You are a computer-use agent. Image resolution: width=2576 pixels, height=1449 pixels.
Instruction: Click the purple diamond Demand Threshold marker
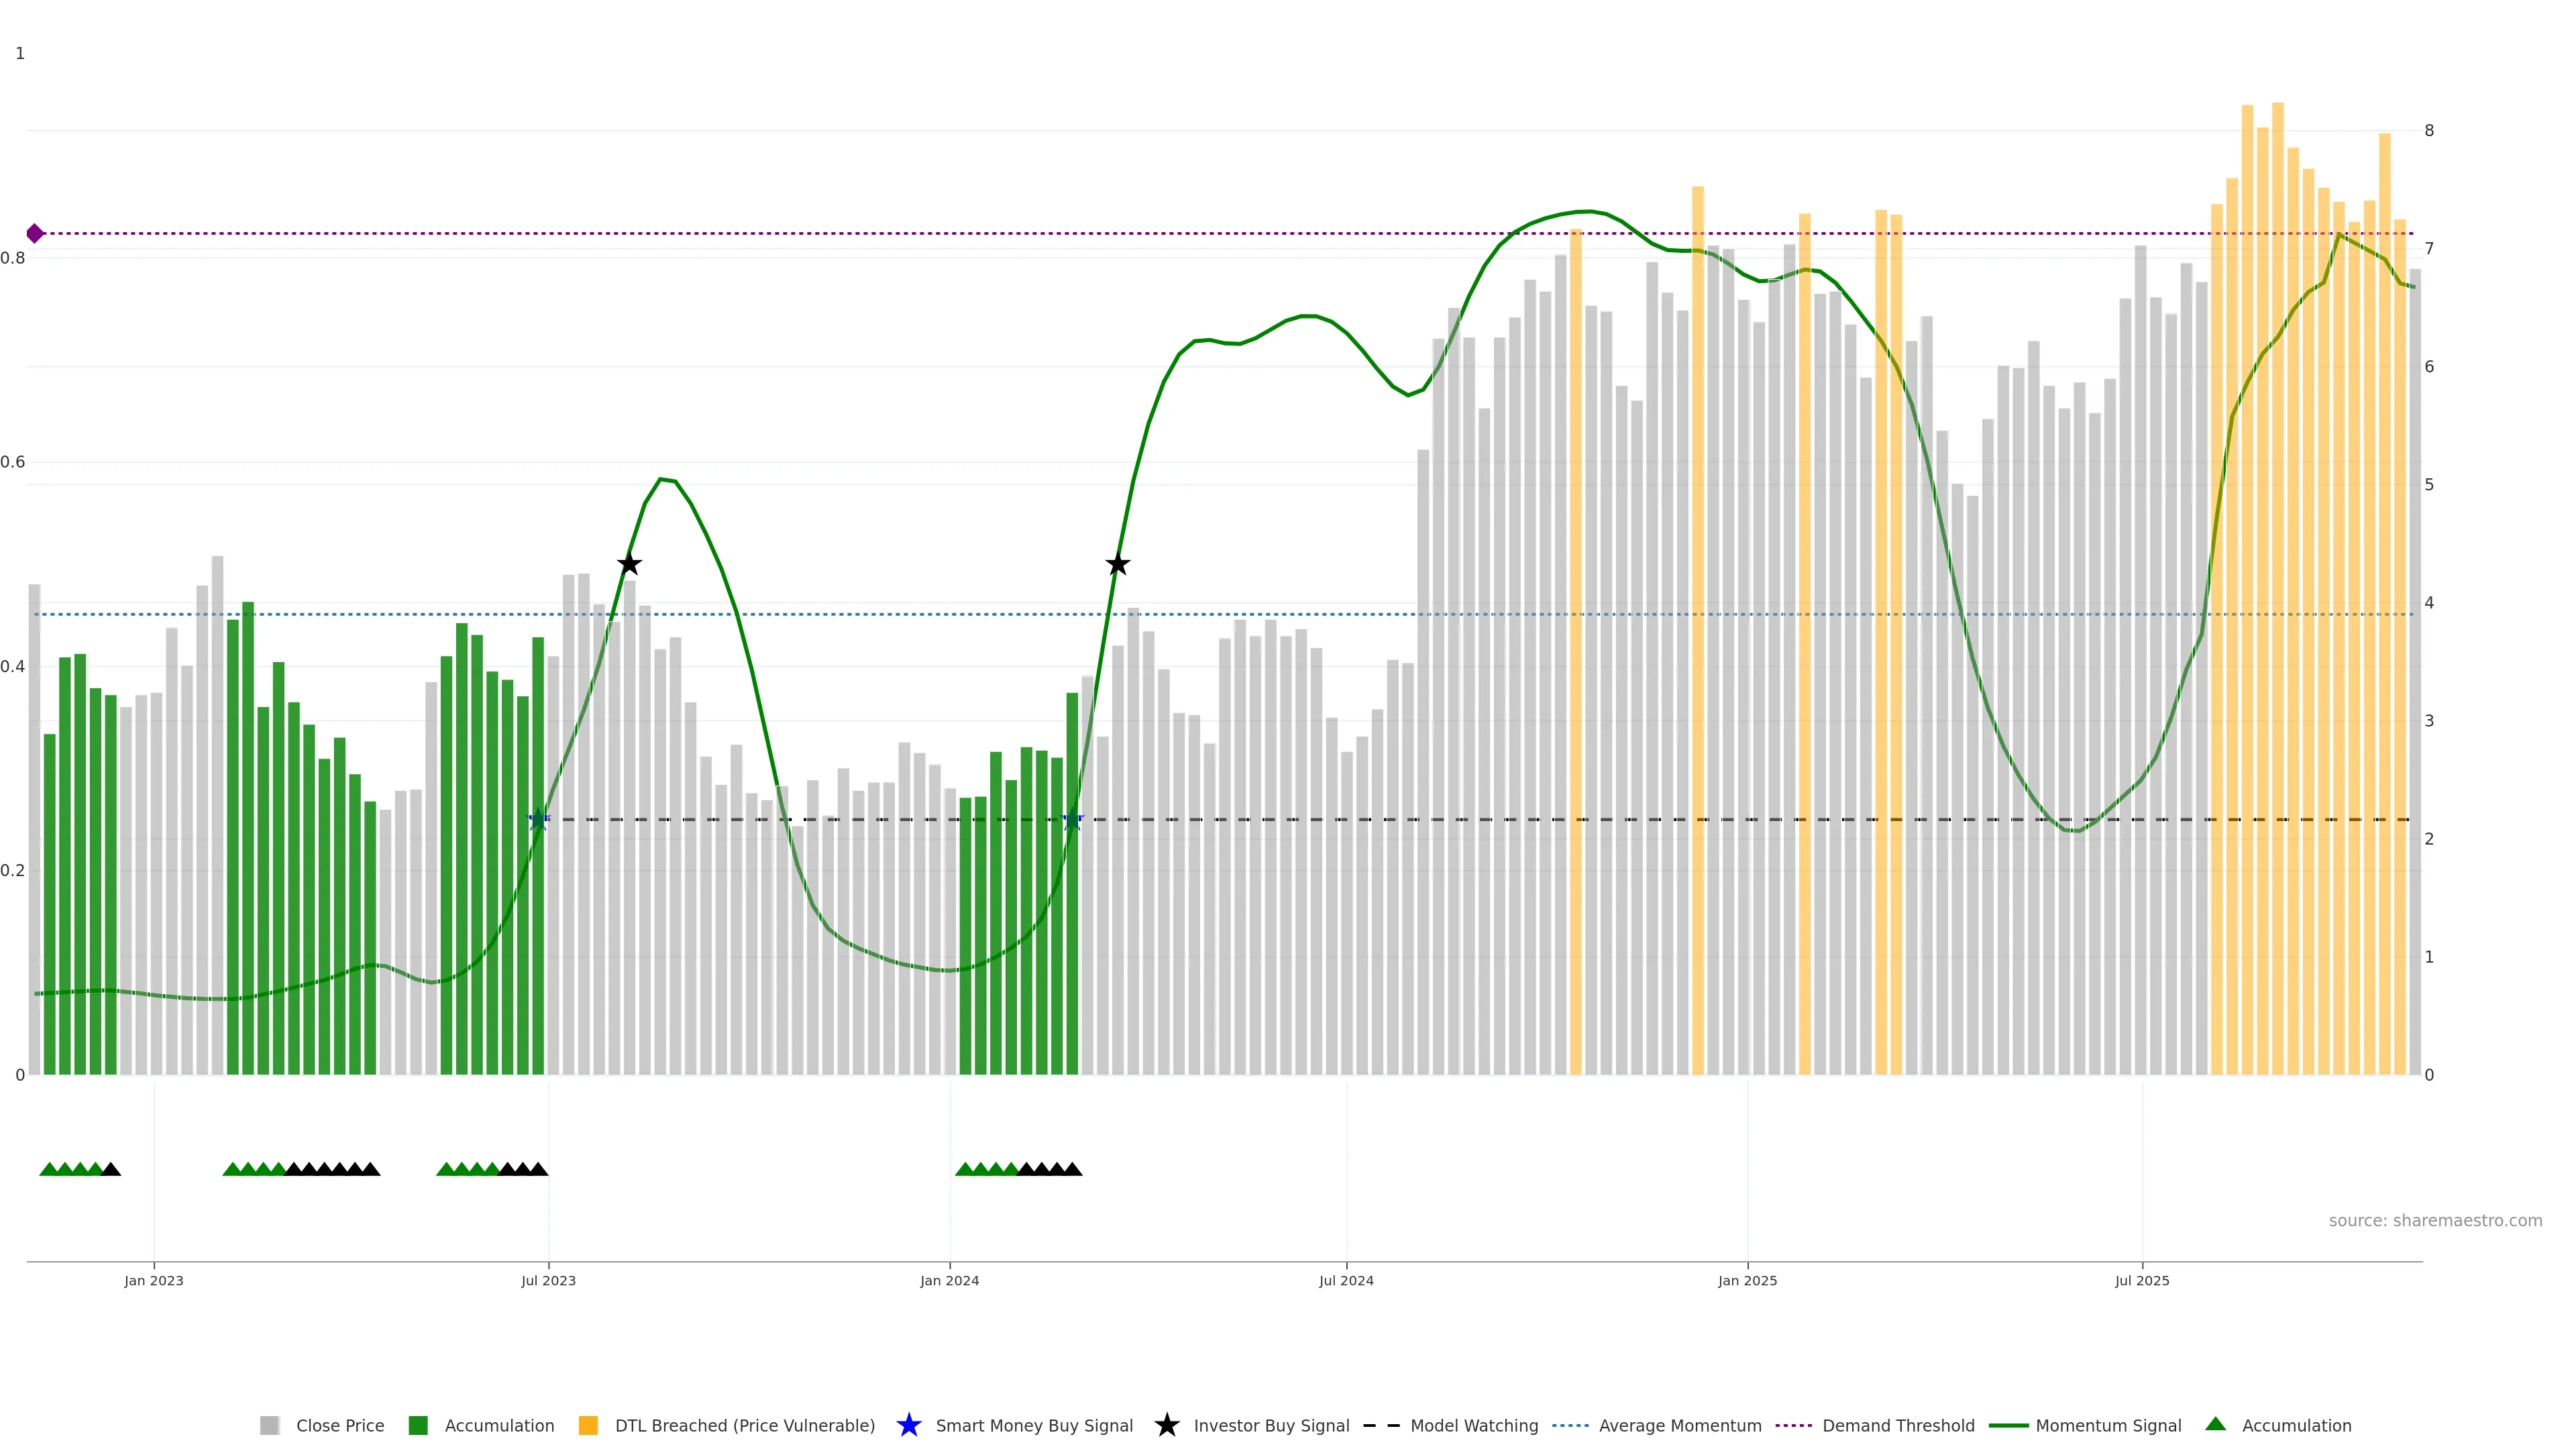tap(35, 233)
